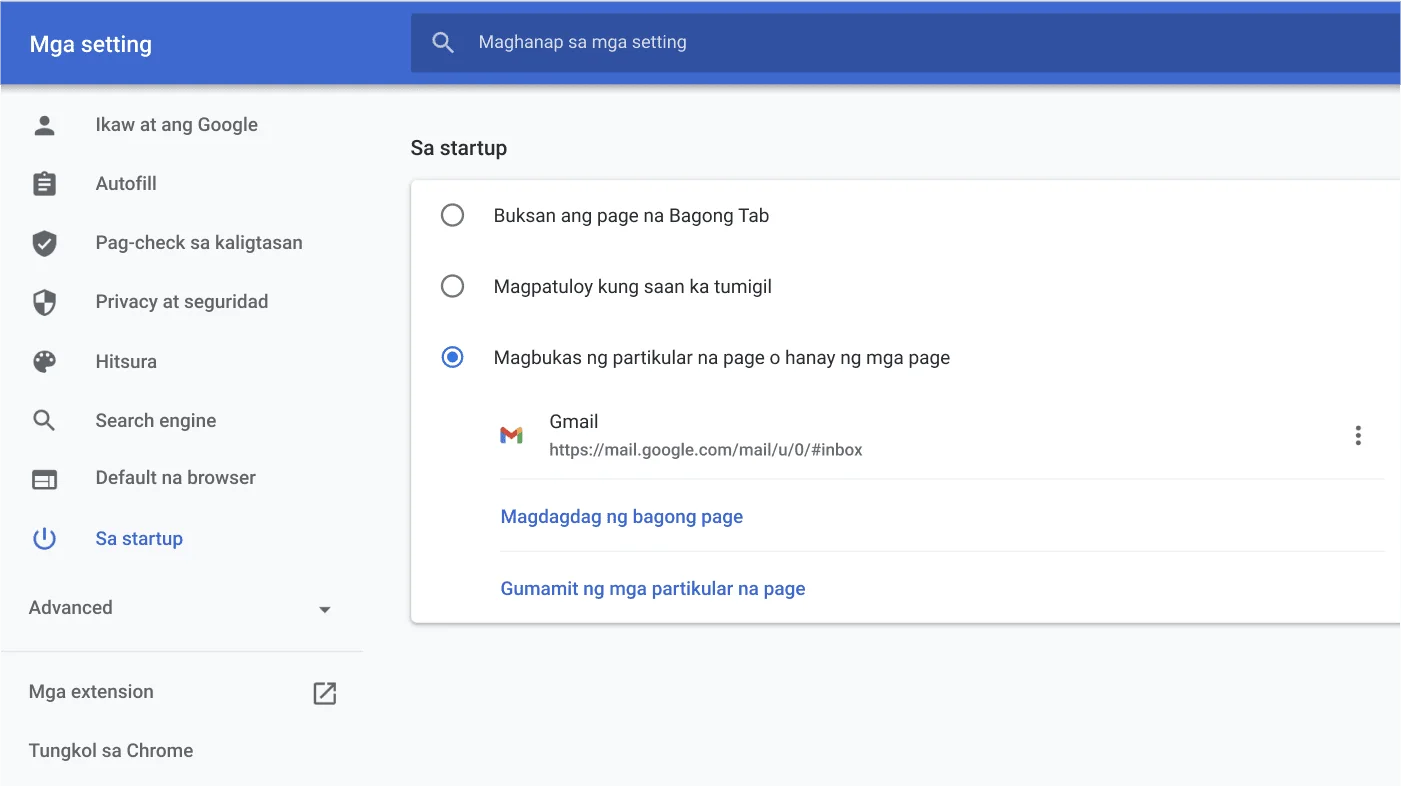Click the power icon next to Sa startup
1401x786 pixels.
click(44, 538)
